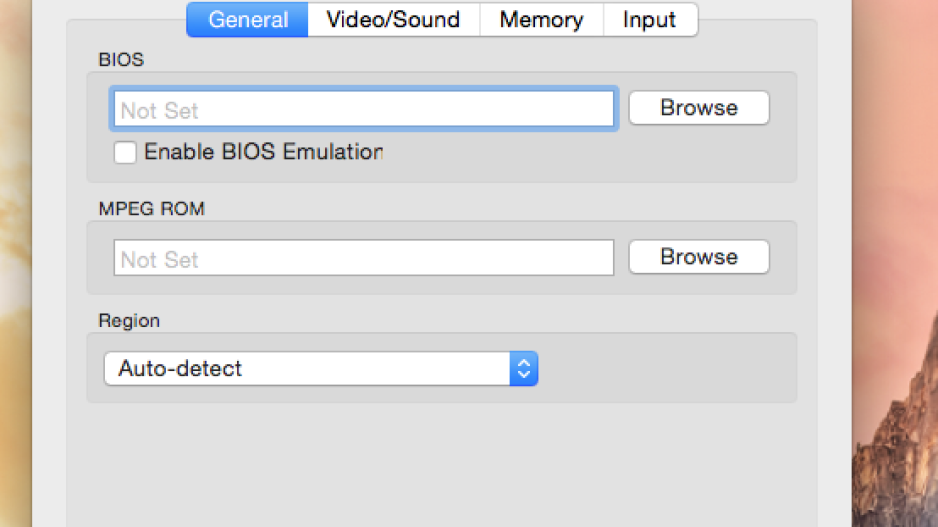938x527 pixels.
Task: Browse for a BIOS file
Action: coord(699,108)
